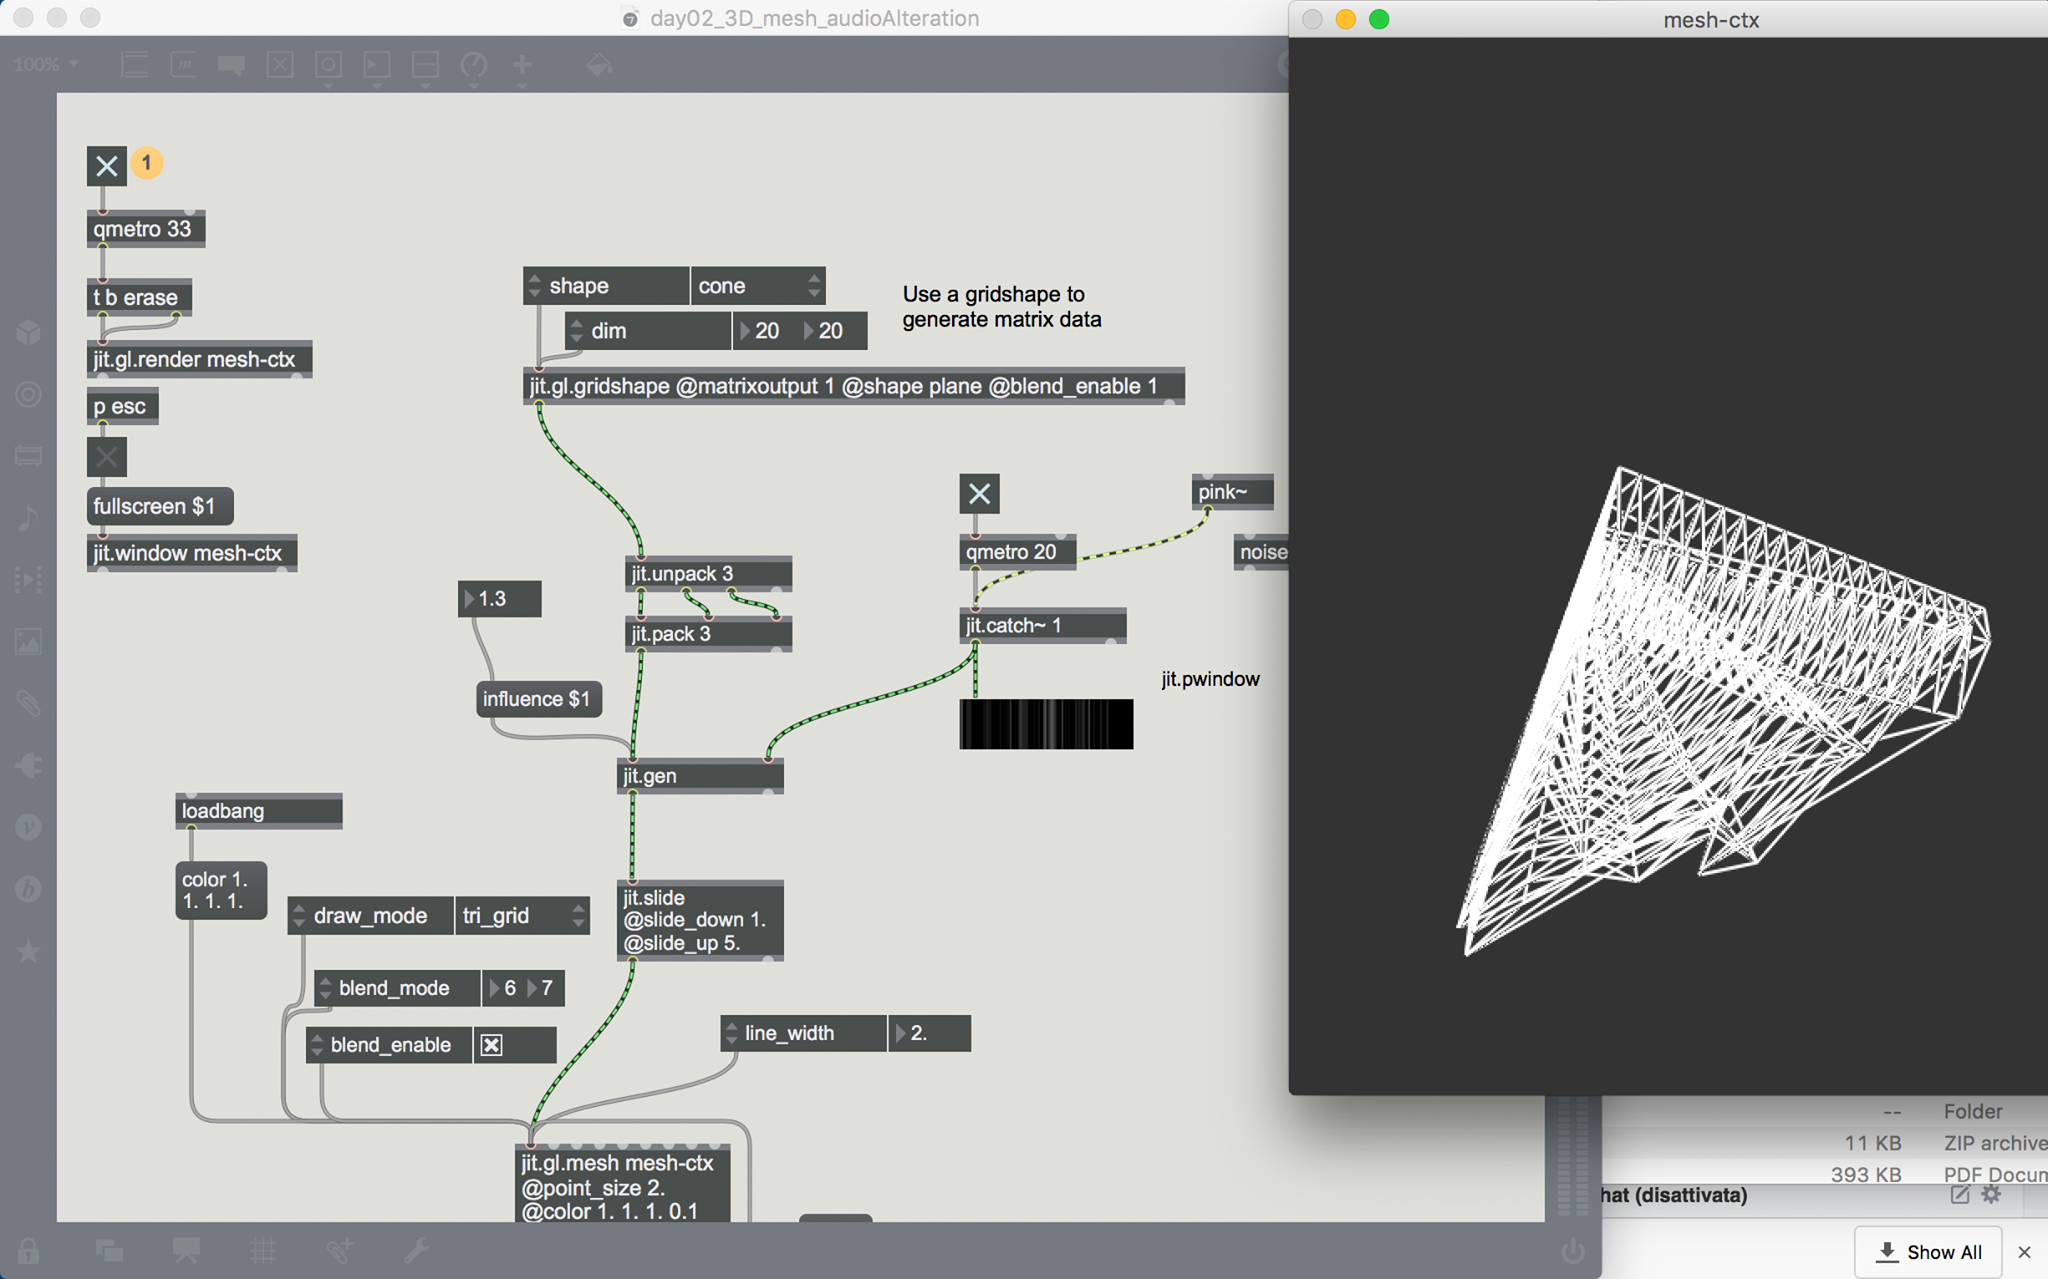Add a slider from top toolbar
The height and width of the screenshot is (1279, 2048).
click(425, 65)
